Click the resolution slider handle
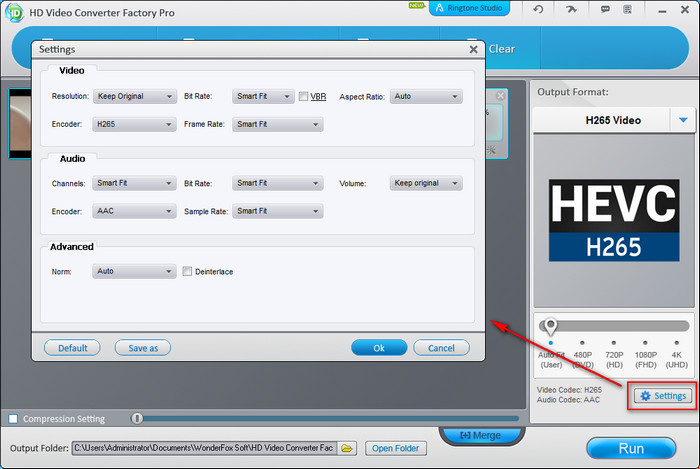The image size is (700, 469). pos(550,327)
